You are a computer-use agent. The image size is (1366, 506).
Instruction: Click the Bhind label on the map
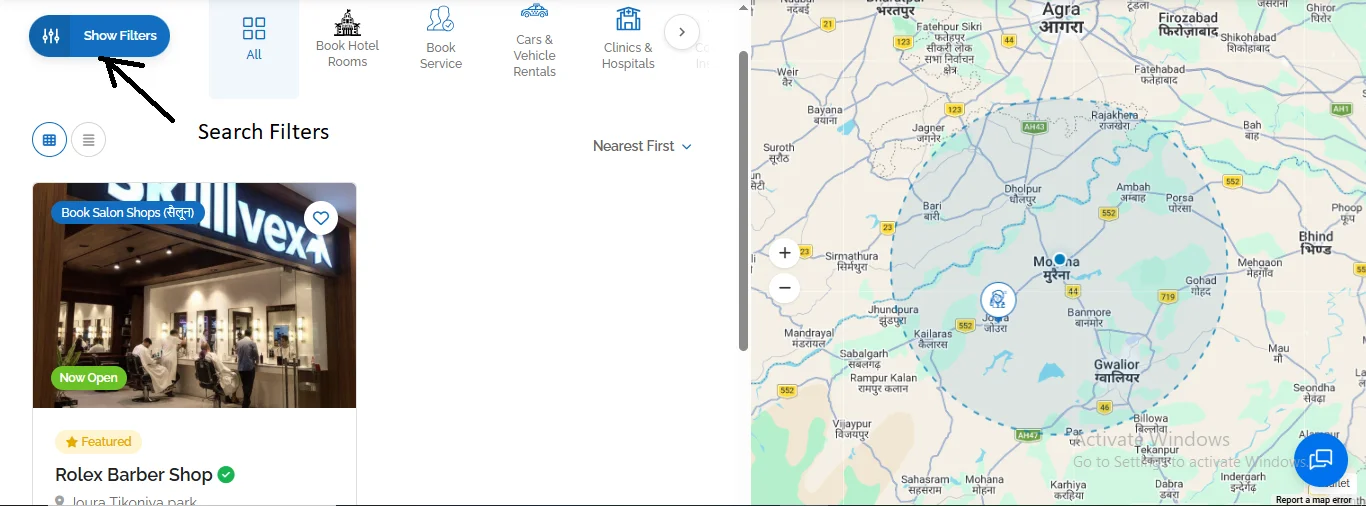[1316, 243]
